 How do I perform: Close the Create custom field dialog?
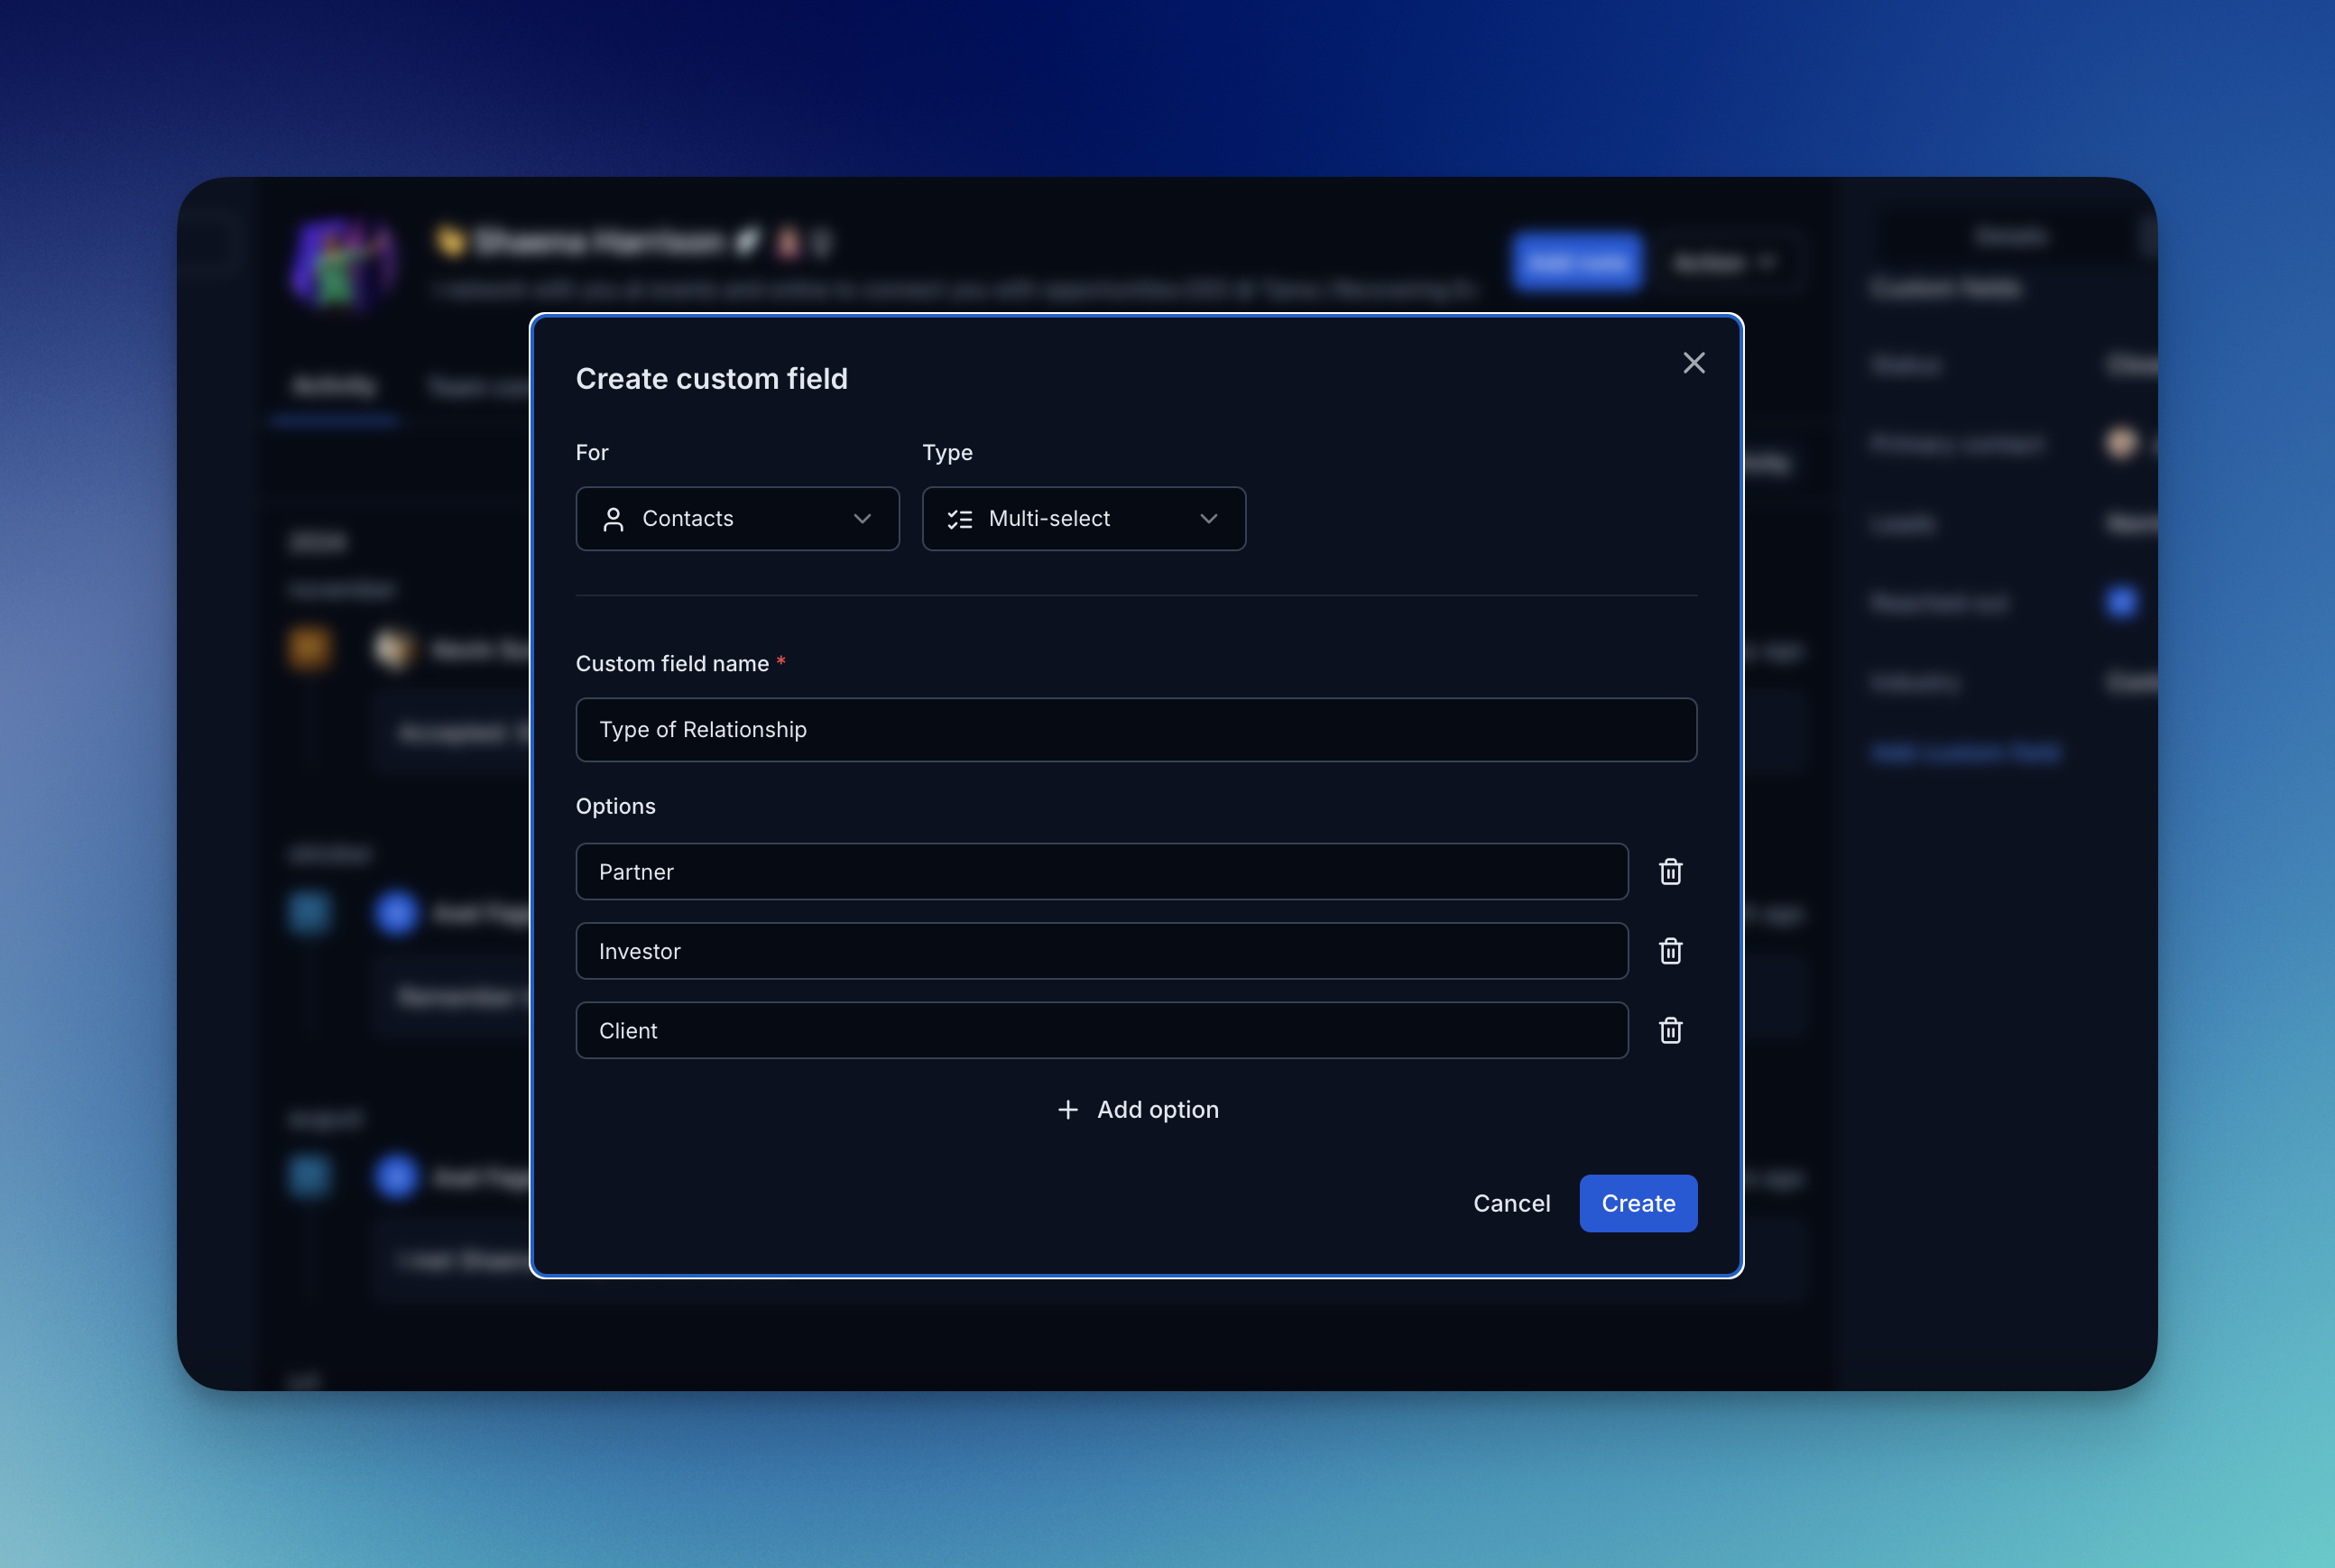click(x=1693, y=363)
